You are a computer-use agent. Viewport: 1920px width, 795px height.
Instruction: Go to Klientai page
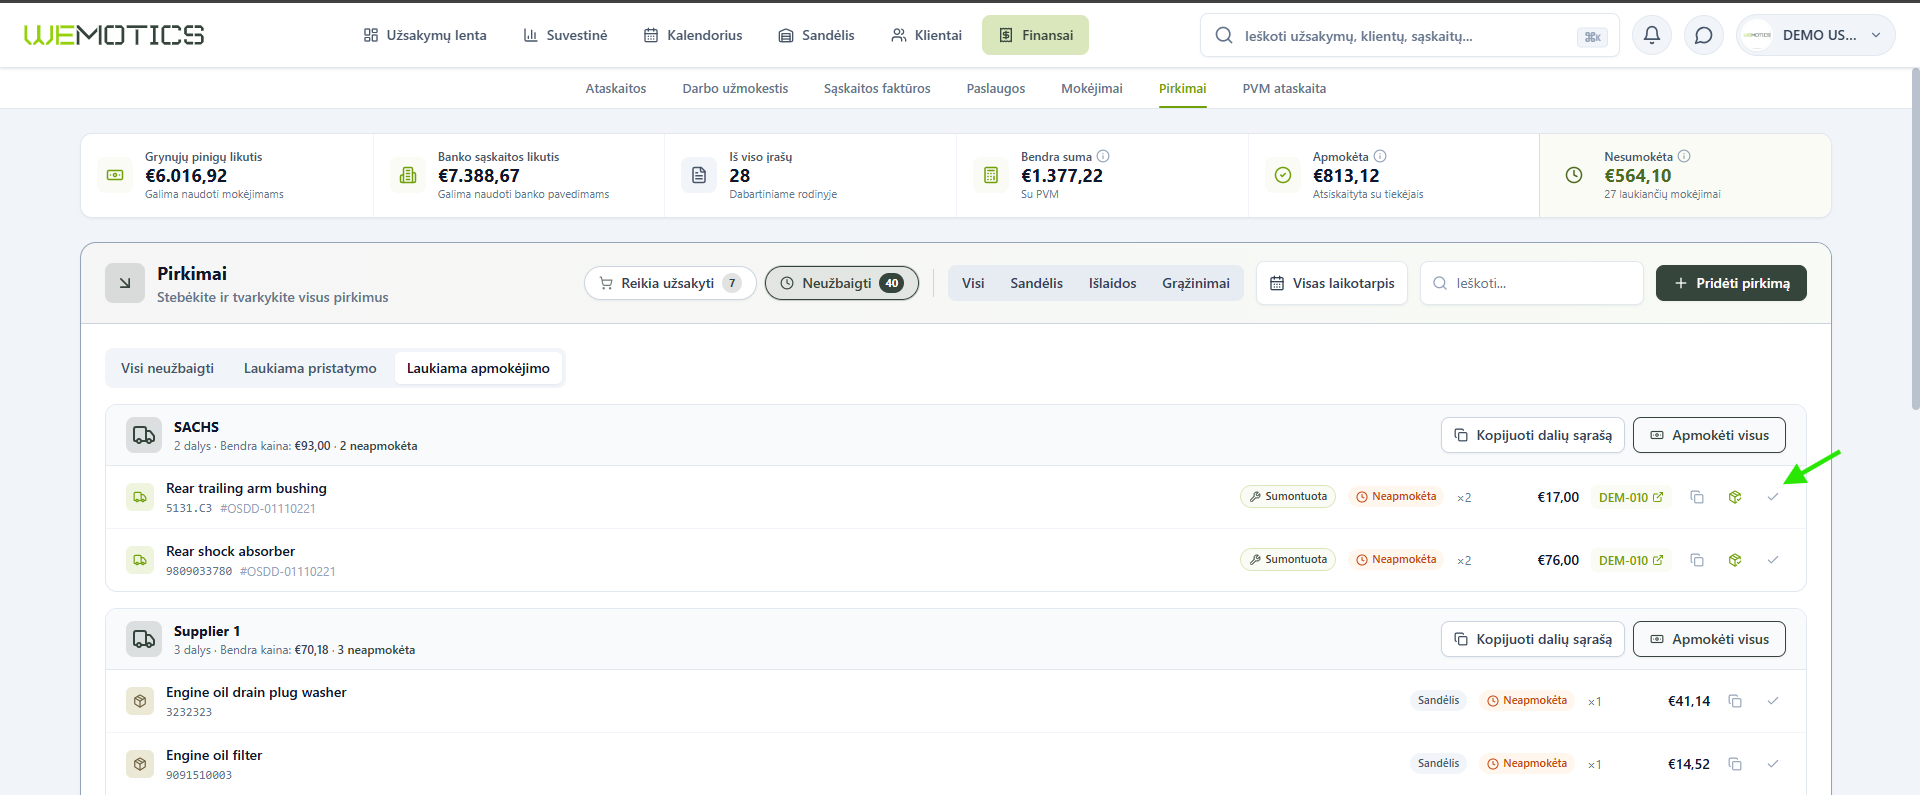pos(927,35)
